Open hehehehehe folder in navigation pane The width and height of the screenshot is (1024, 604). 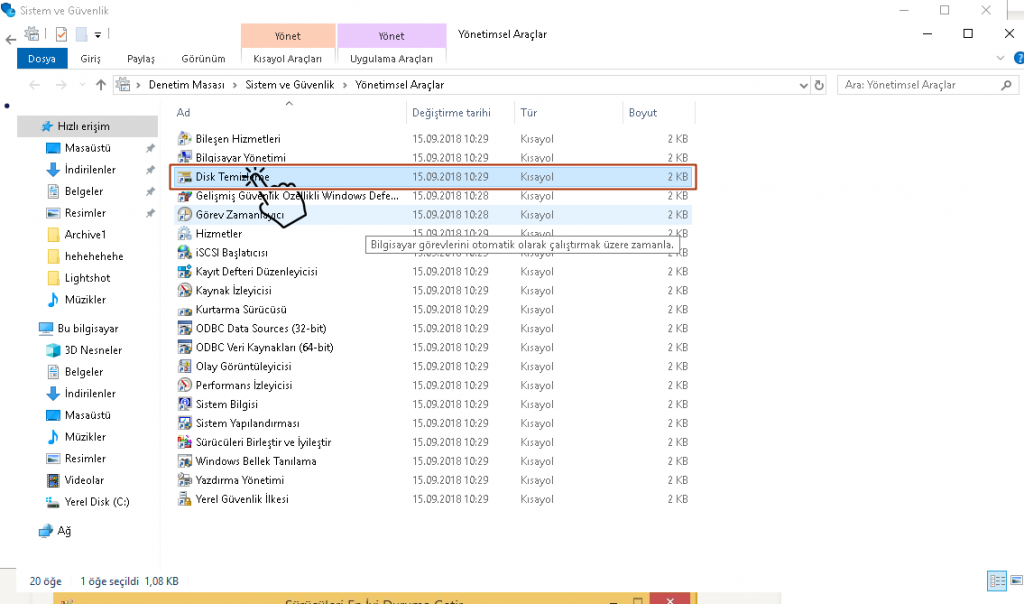pyautogui.click(x=93, y=256)
